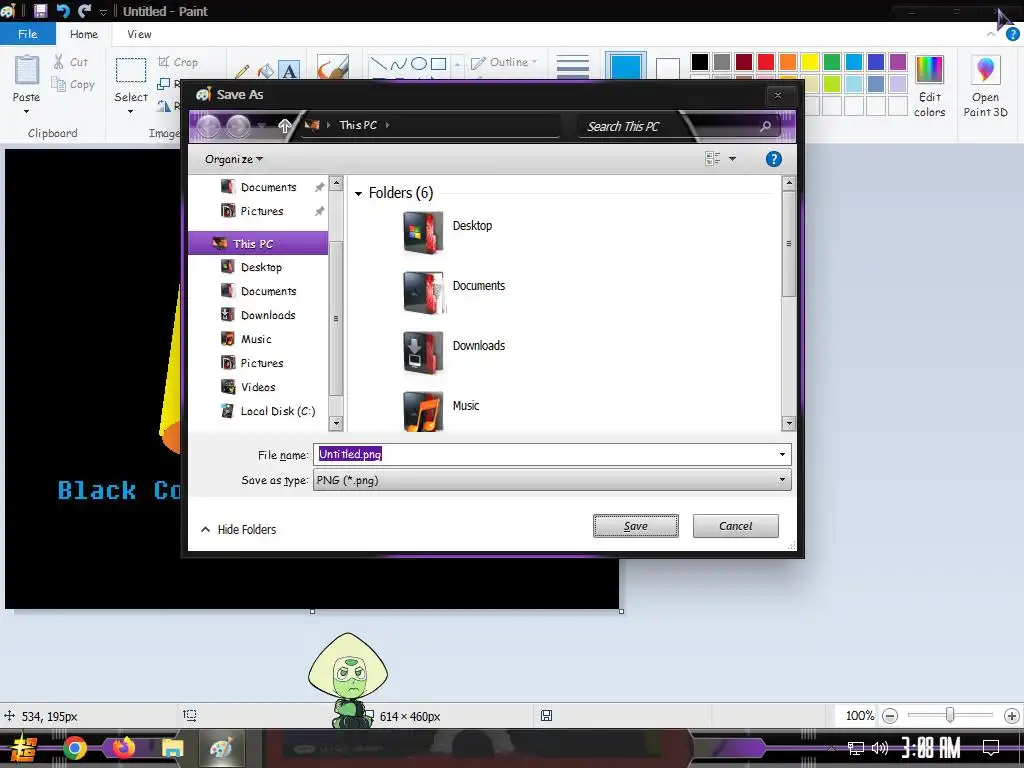Expand the File name history dropdown
This screenshot has height=768, width=1024.
coord(782,455)
